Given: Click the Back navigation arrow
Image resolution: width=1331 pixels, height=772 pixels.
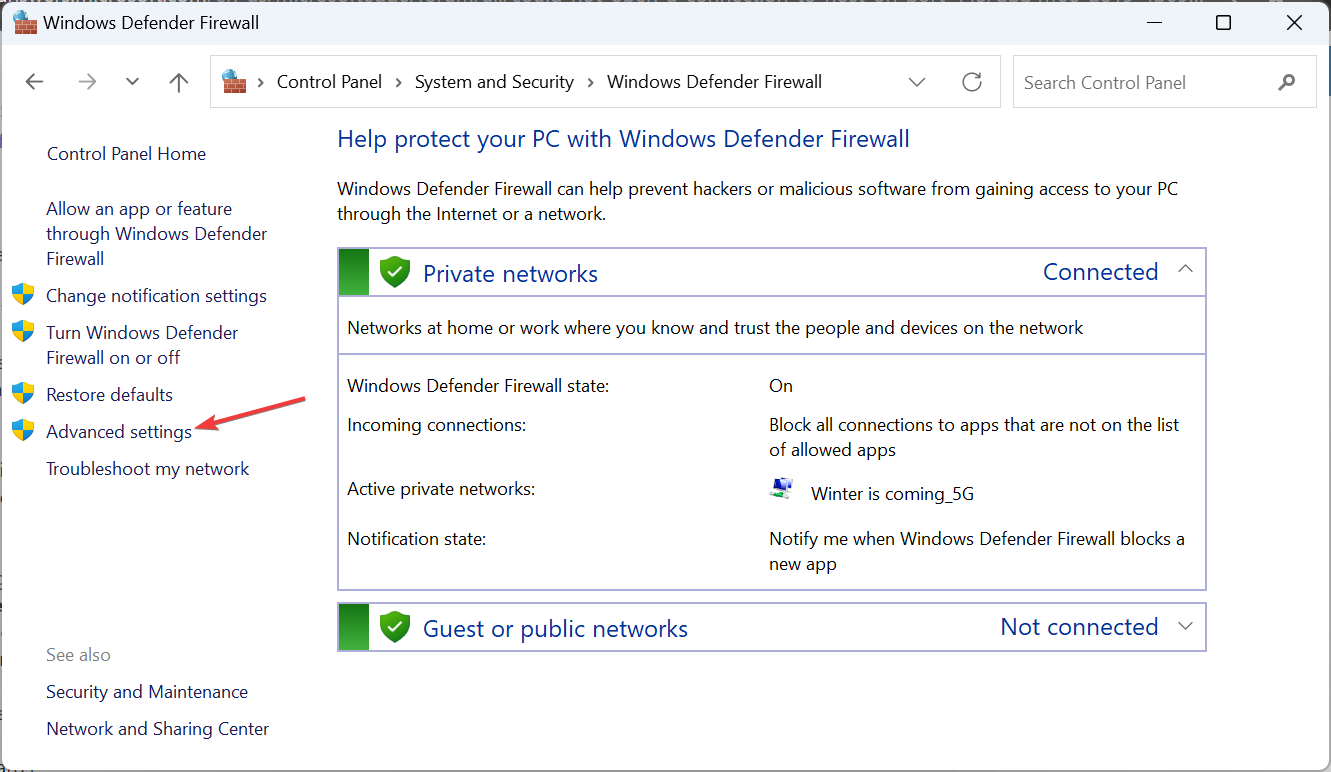Looking at the screenshot, I should (x=35, y=82).
